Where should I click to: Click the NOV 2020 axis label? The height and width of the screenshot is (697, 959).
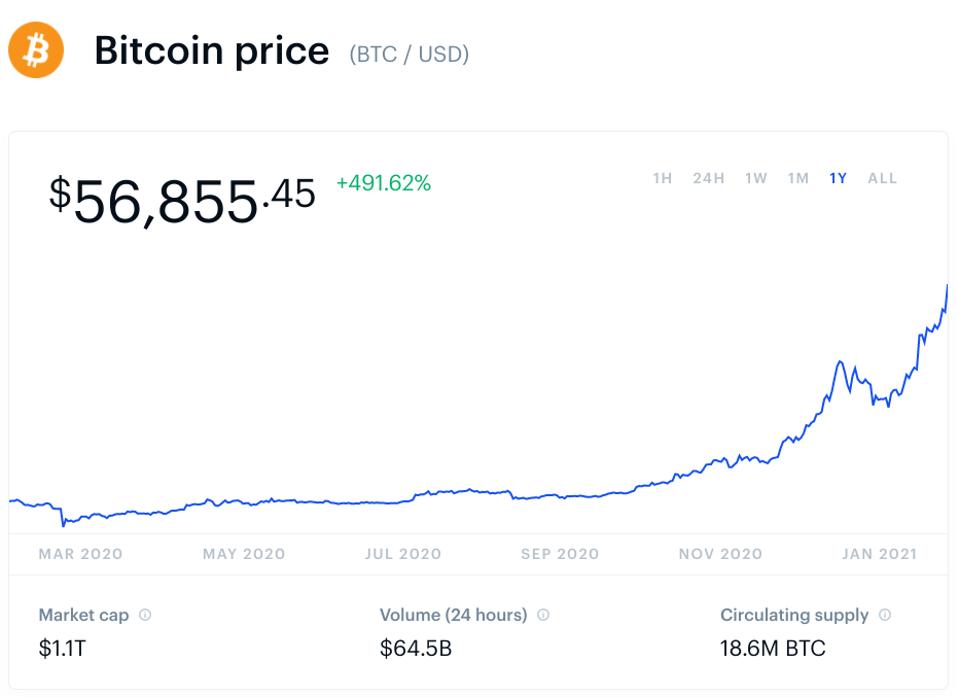[x=720, y=554]
